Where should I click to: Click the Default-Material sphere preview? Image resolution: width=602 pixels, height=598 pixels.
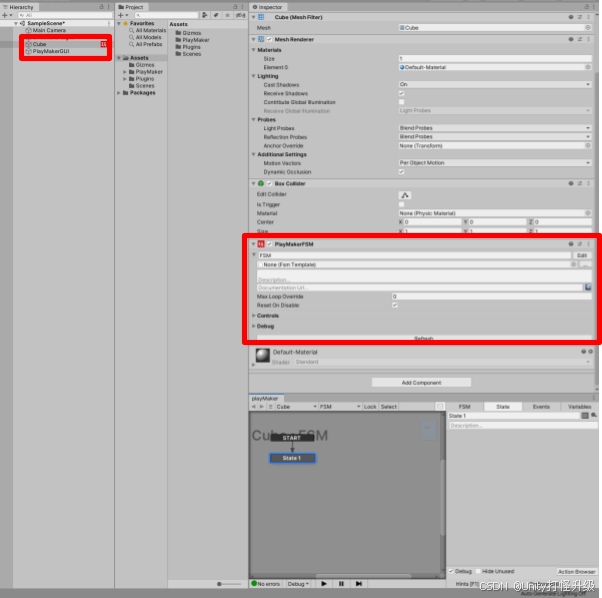point(263,355)
